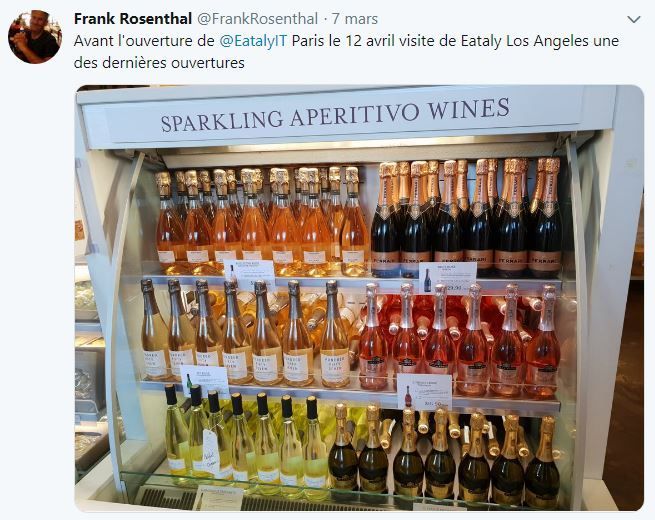The image size is (655, 520).
Task: Open the @EatalyIT mention link
Action: point(254,41)
